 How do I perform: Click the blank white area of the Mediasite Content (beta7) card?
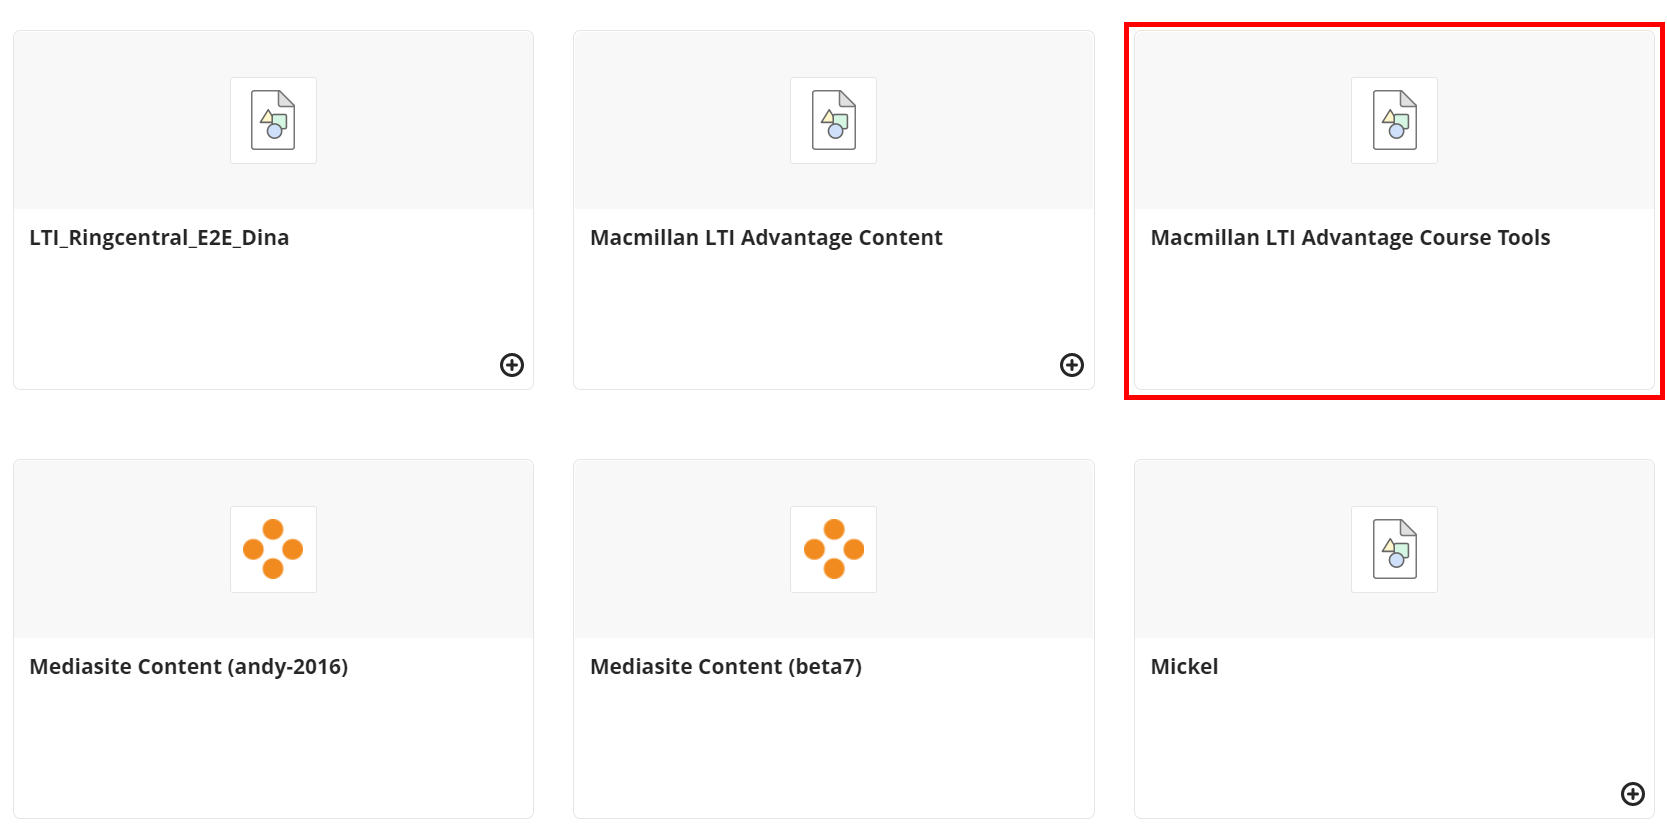(x=833, y=750)
